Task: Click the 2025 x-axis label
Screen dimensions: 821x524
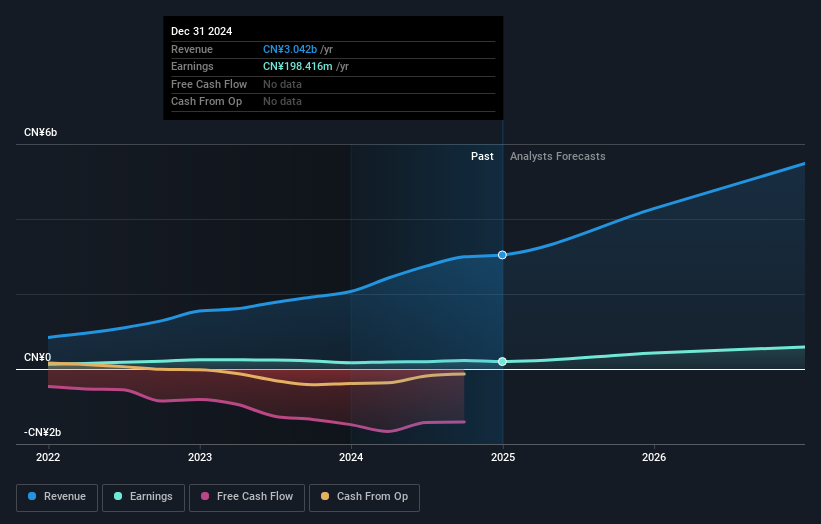Action: (503, 458)
